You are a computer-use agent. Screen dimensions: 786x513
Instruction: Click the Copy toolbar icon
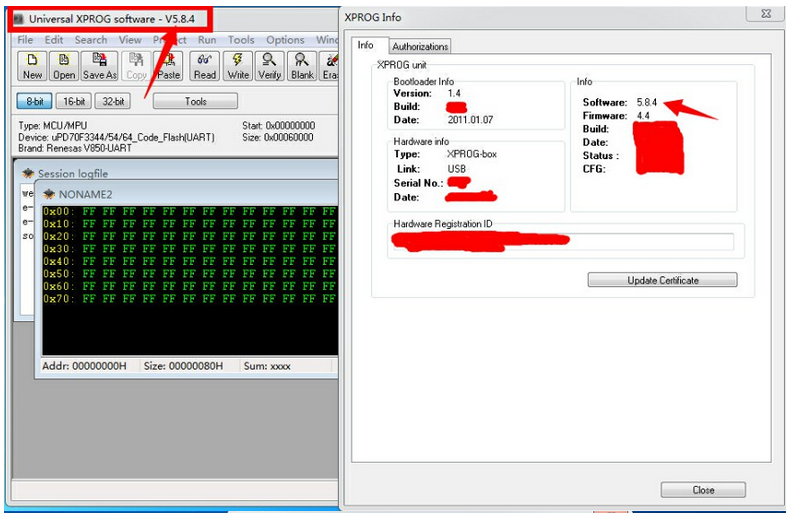136,66
